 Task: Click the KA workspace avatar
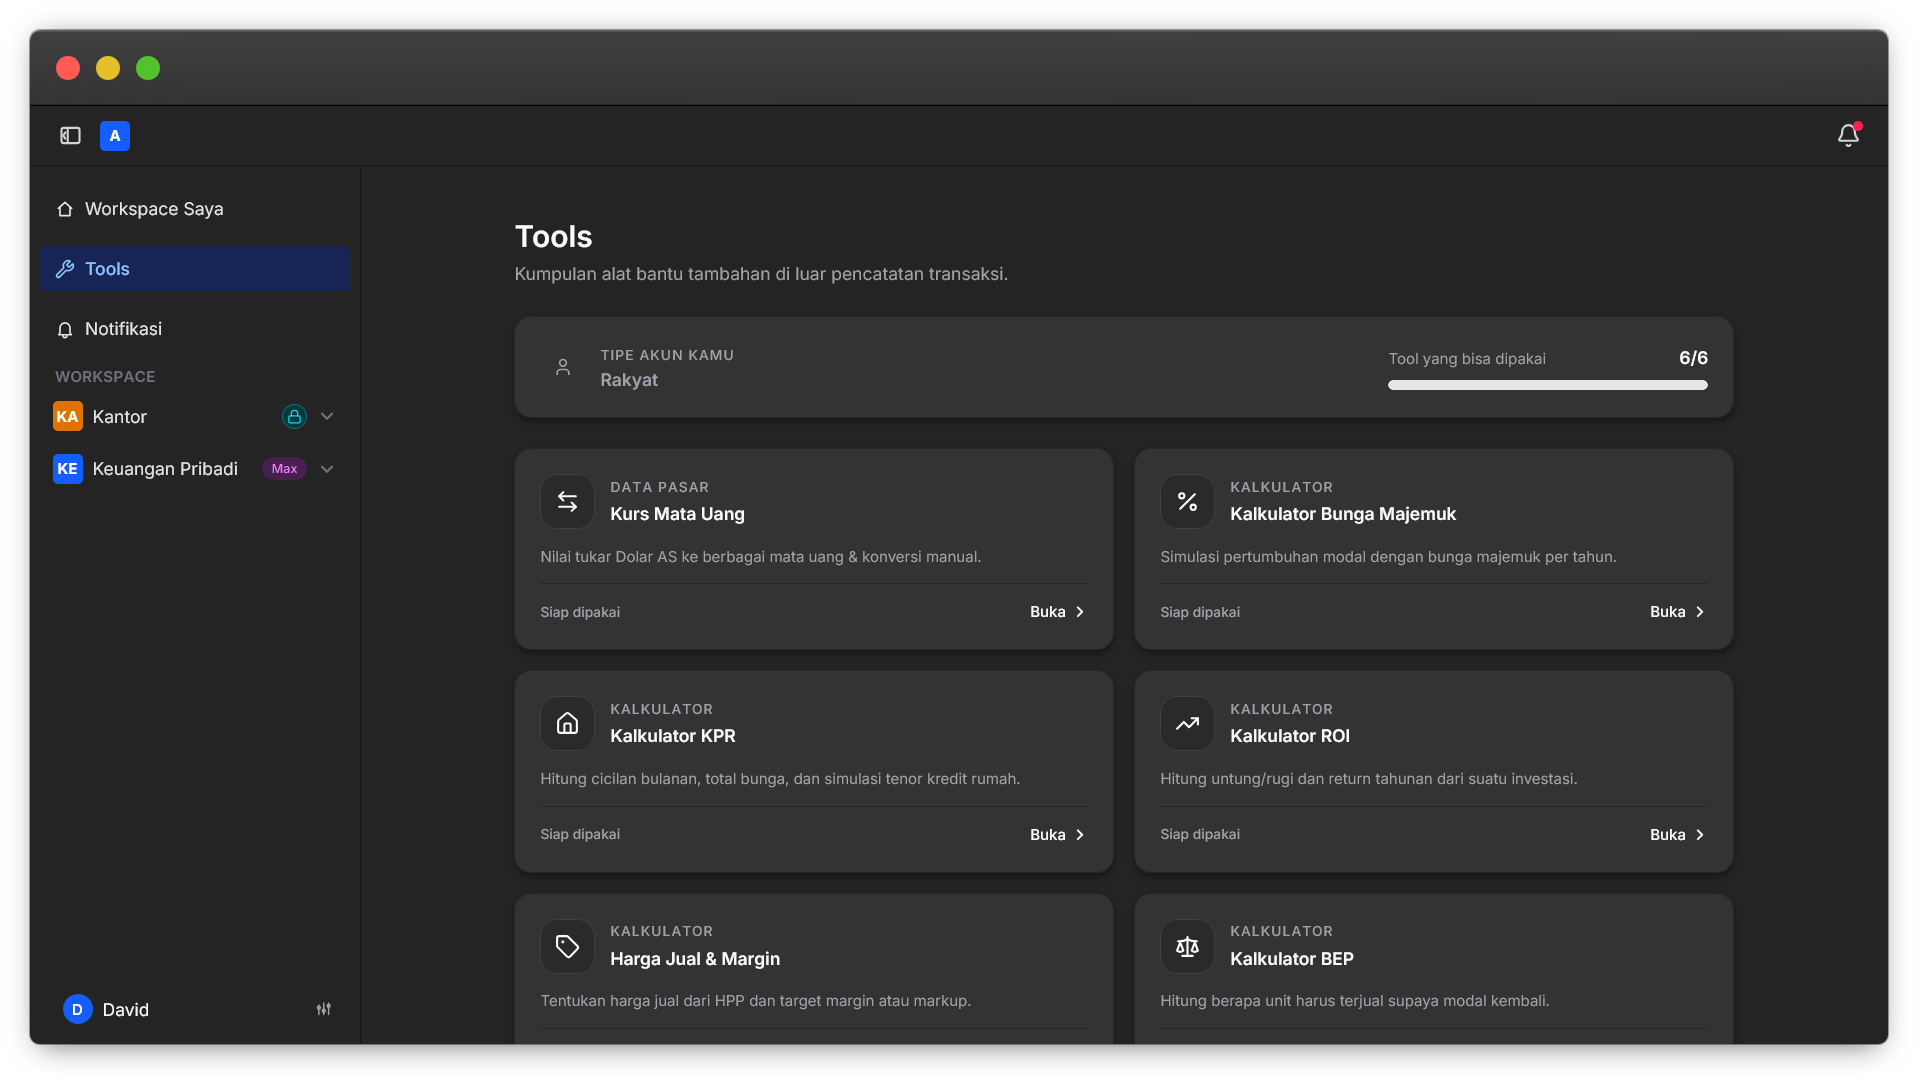68,417
